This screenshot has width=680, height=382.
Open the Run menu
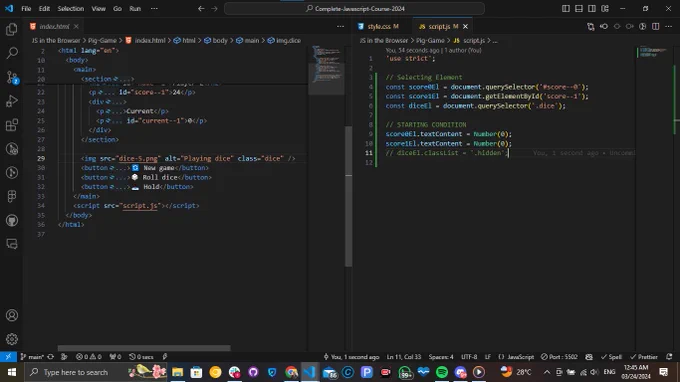(x=135, y=9)
